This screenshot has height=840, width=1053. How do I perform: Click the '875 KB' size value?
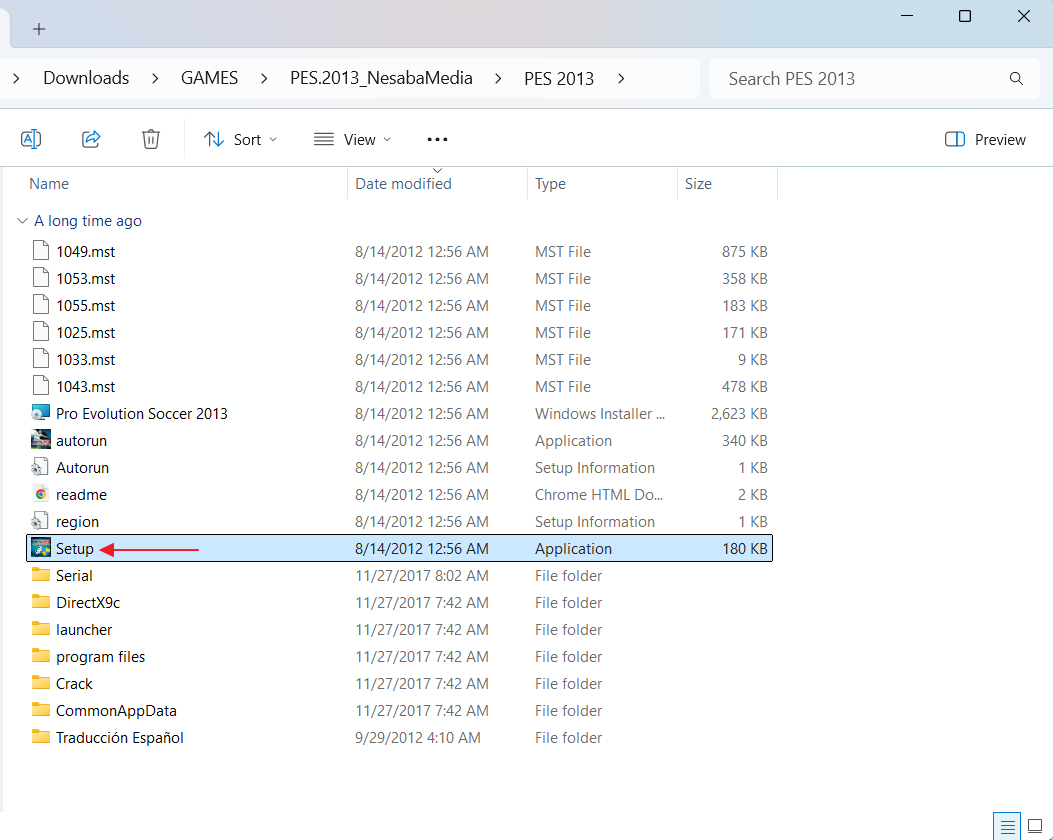tap(745, 252)
